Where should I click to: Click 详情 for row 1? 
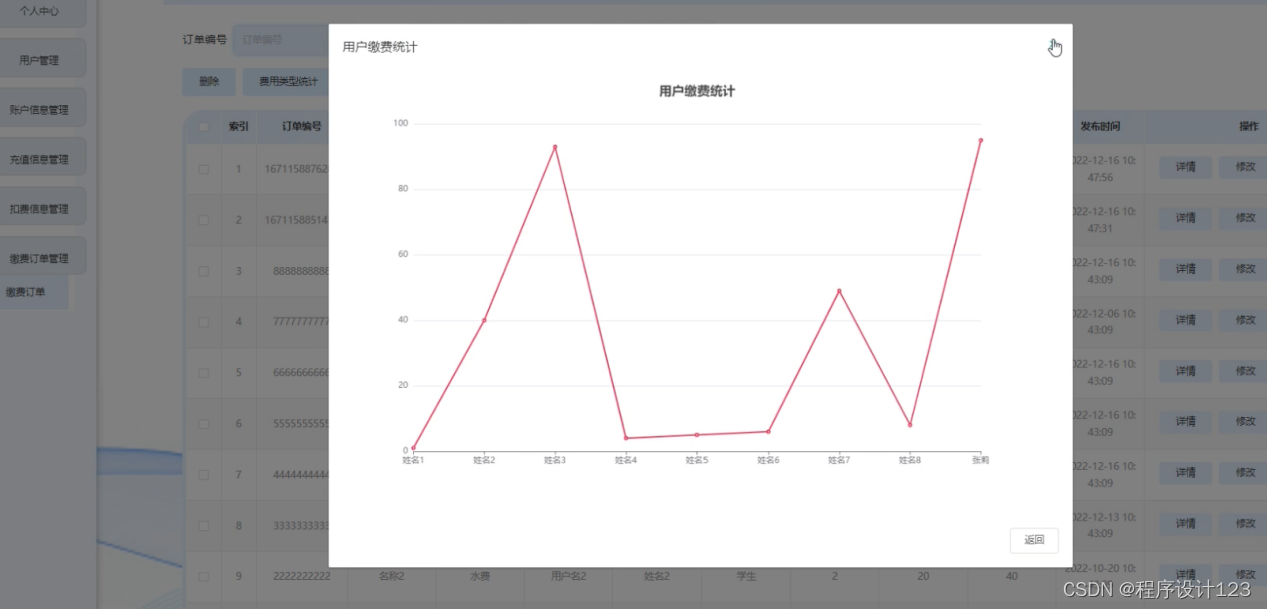tap(1185, 167)
